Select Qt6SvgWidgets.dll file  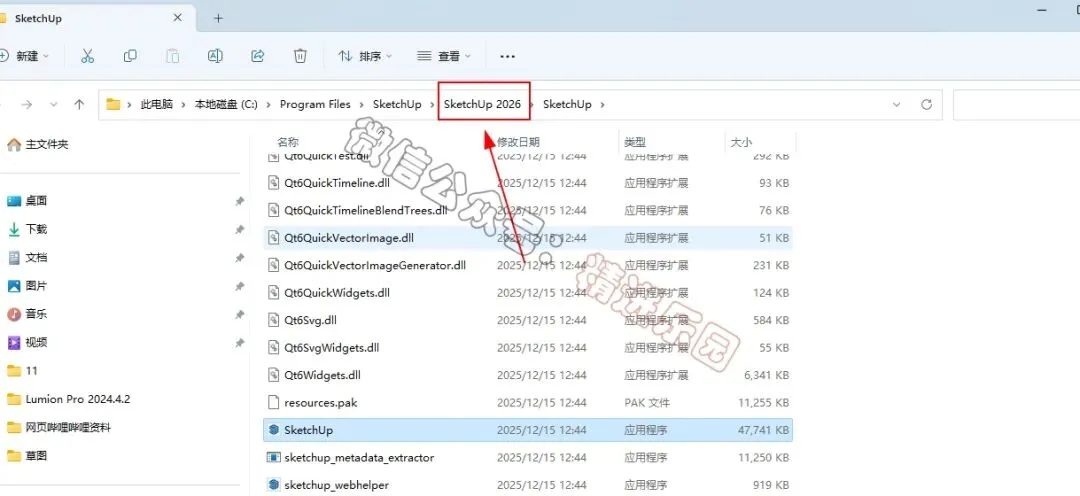528,348
